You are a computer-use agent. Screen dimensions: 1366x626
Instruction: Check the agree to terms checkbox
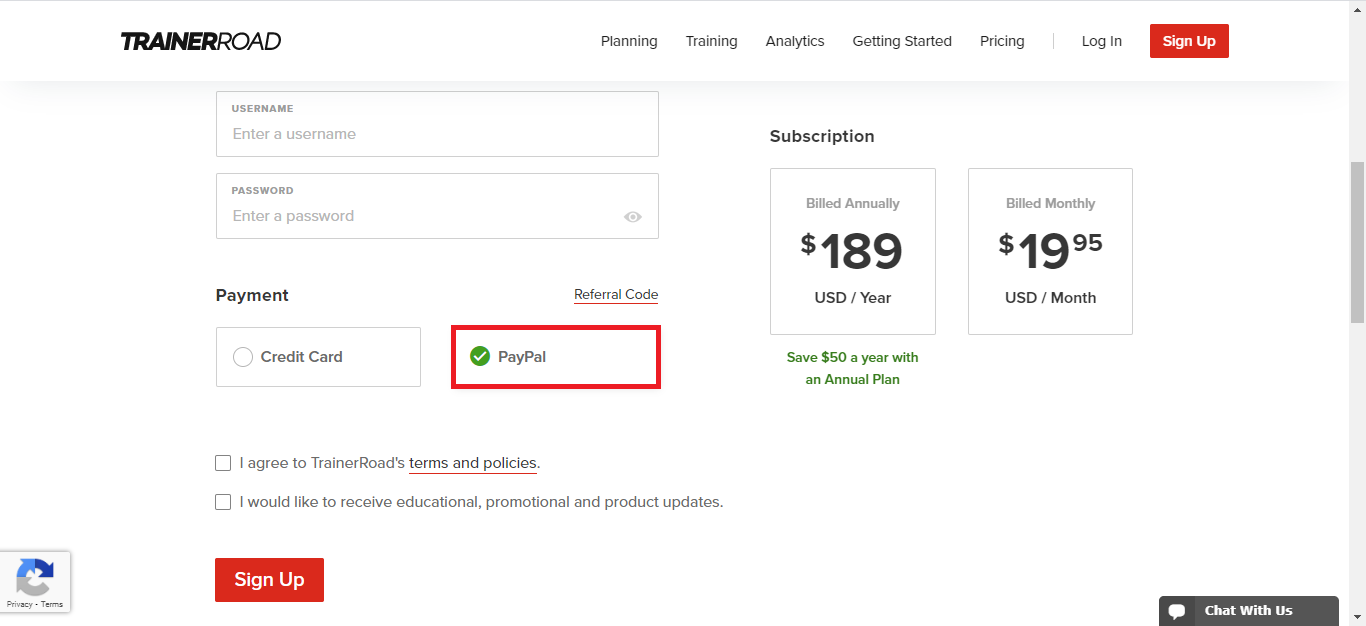click(223, 463)
